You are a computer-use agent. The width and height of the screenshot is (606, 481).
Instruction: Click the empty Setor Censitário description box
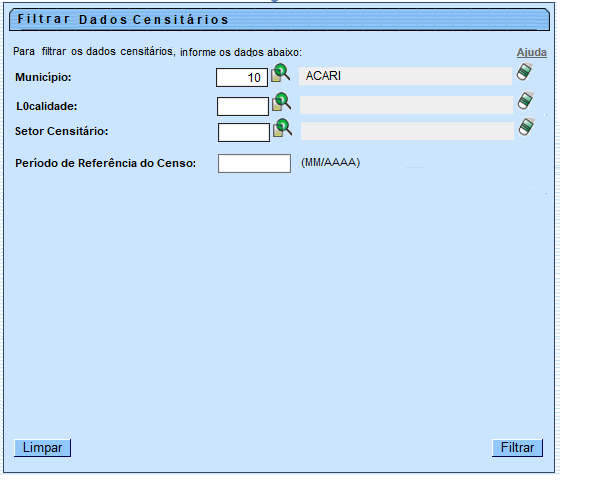click(x=406, y=131)
